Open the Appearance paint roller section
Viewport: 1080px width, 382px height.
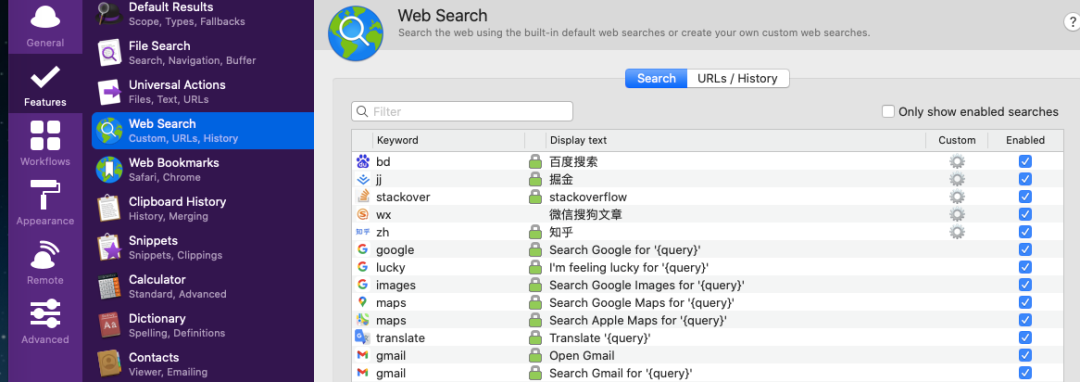[45, 202]
